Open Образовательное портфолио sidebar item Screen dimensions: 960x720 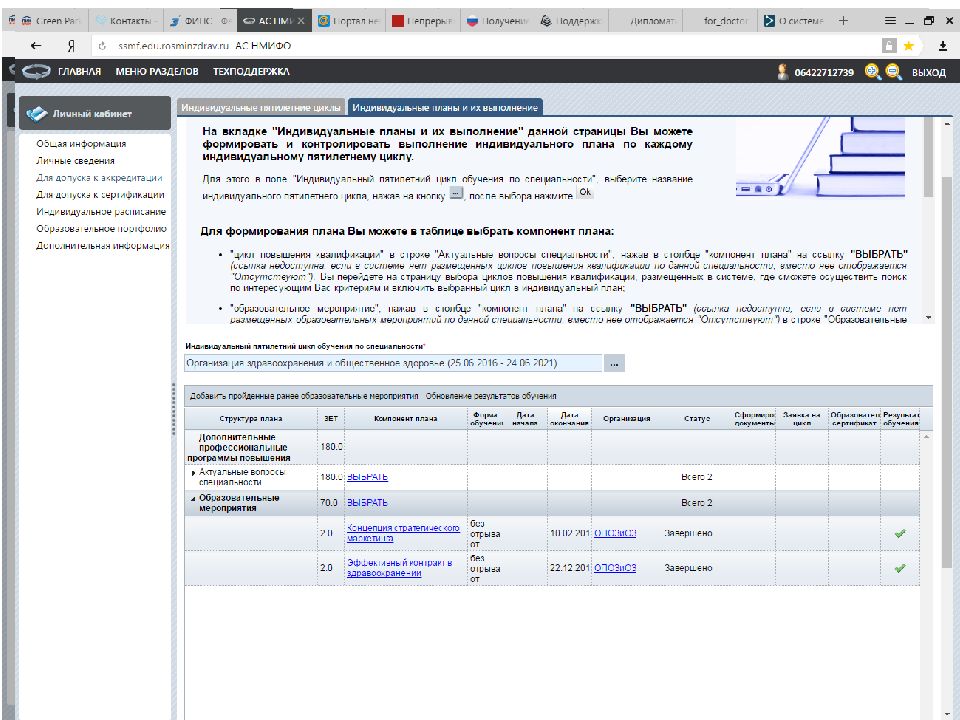(101, 228)
